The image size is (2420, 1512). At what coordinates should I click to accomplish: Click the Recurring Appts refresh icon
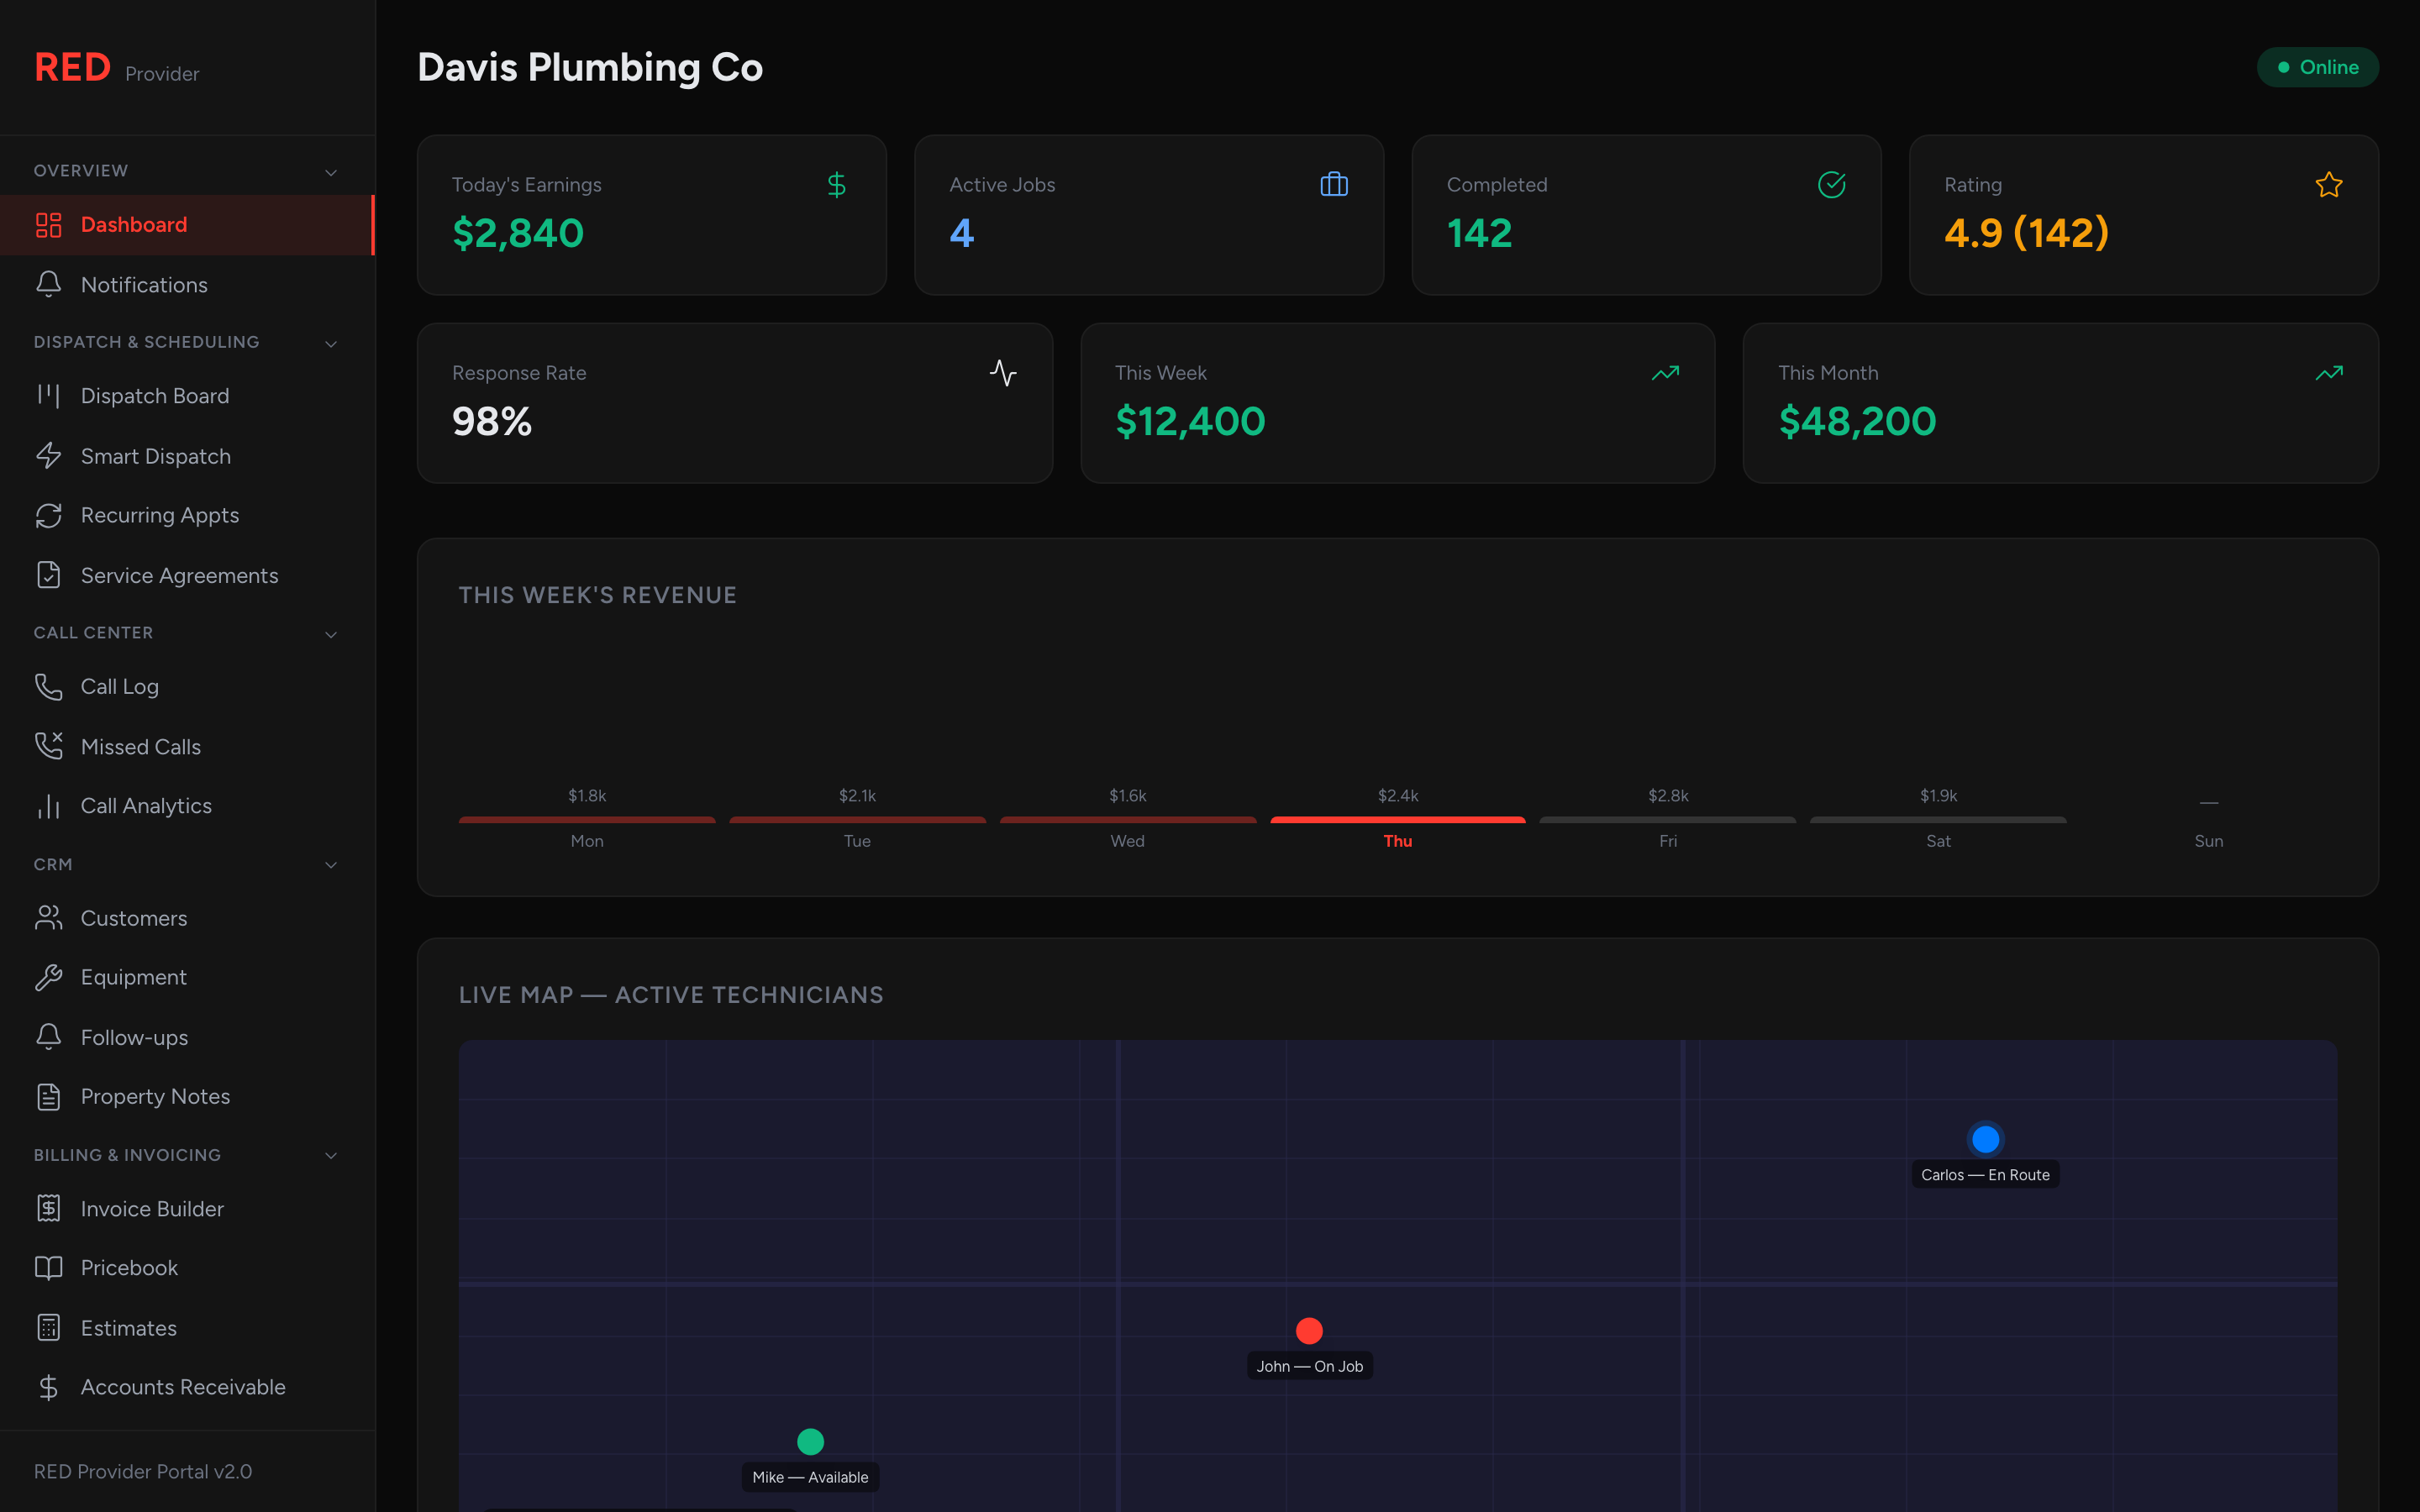48,515
